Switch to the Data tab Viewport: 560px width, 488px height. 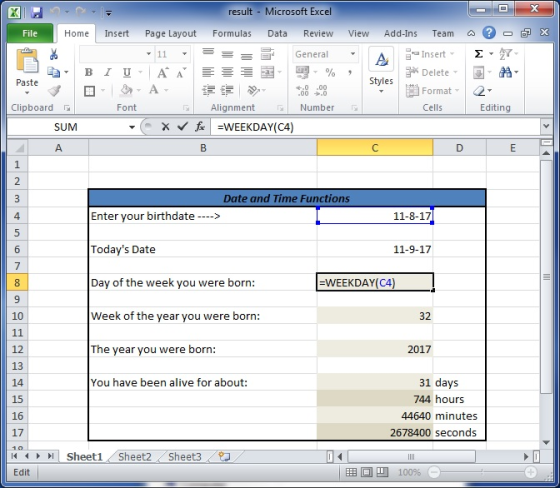[x=277, y=34]
